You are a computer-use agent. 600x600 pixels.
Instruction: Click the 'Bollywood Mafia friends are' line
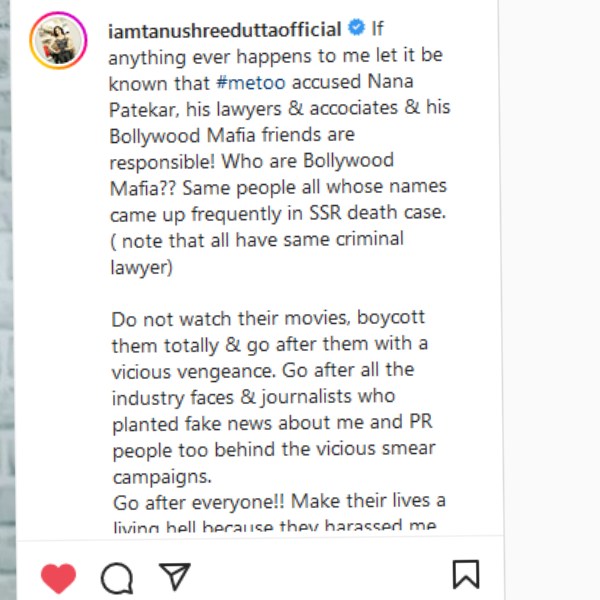(x=232, y=135)
